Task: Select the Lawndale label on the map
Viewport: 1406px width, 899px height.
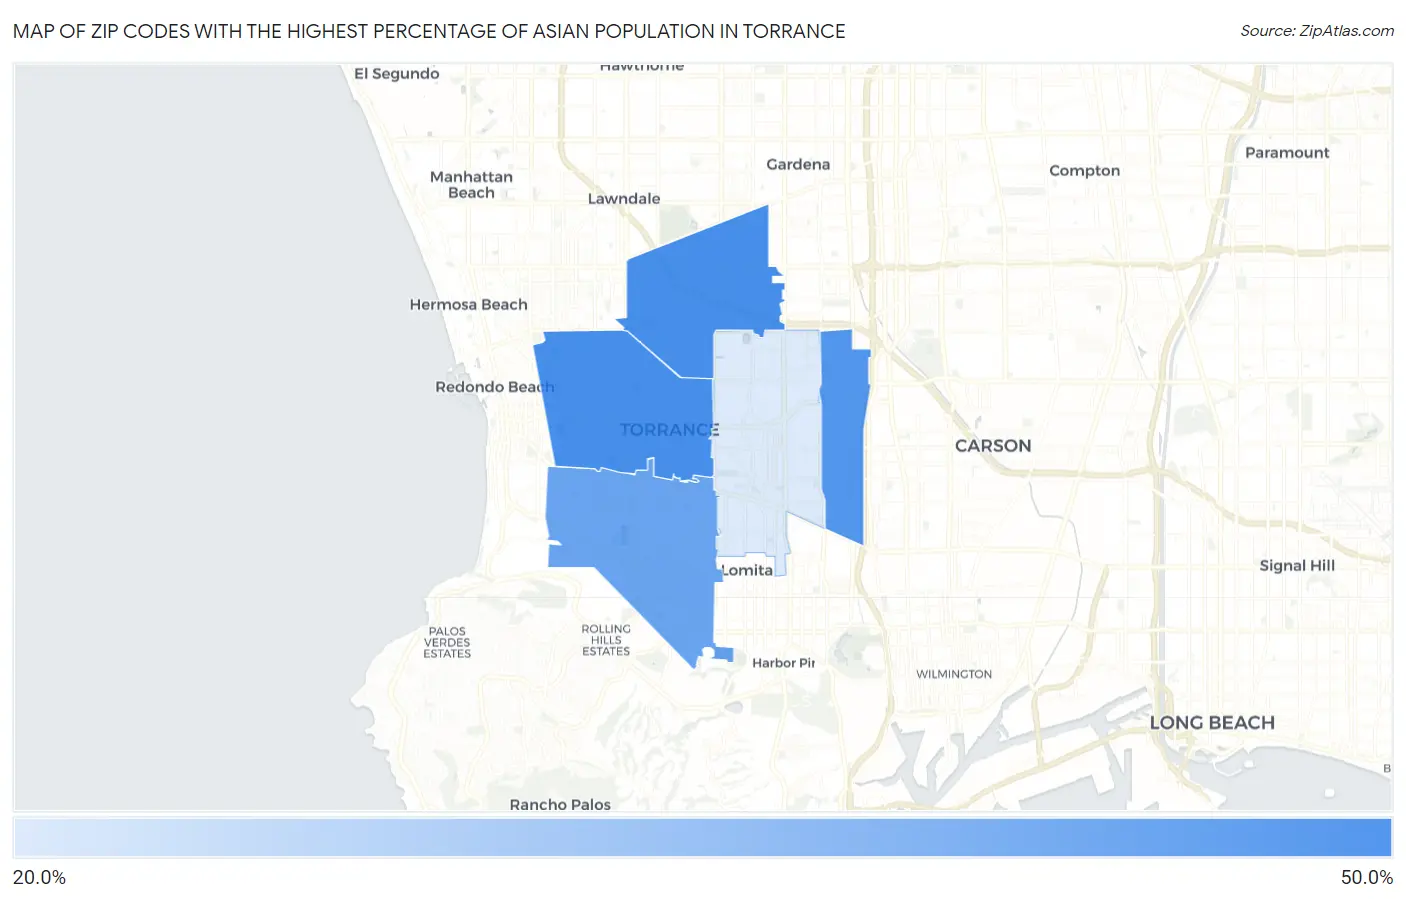Action: [x=624, y=198]
